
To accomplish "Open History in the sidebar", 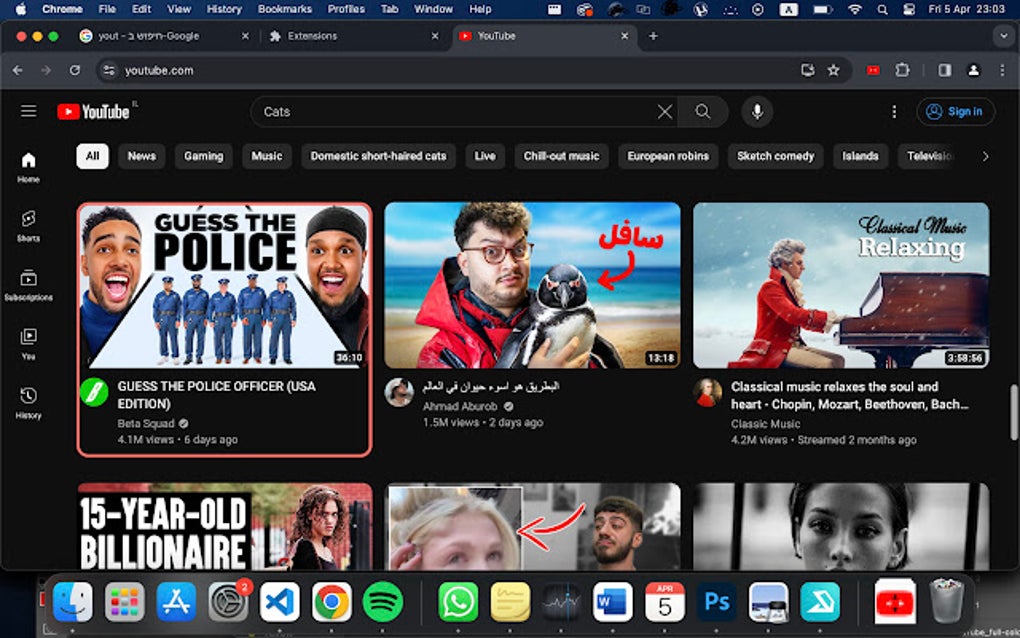I will click(28, 403).
